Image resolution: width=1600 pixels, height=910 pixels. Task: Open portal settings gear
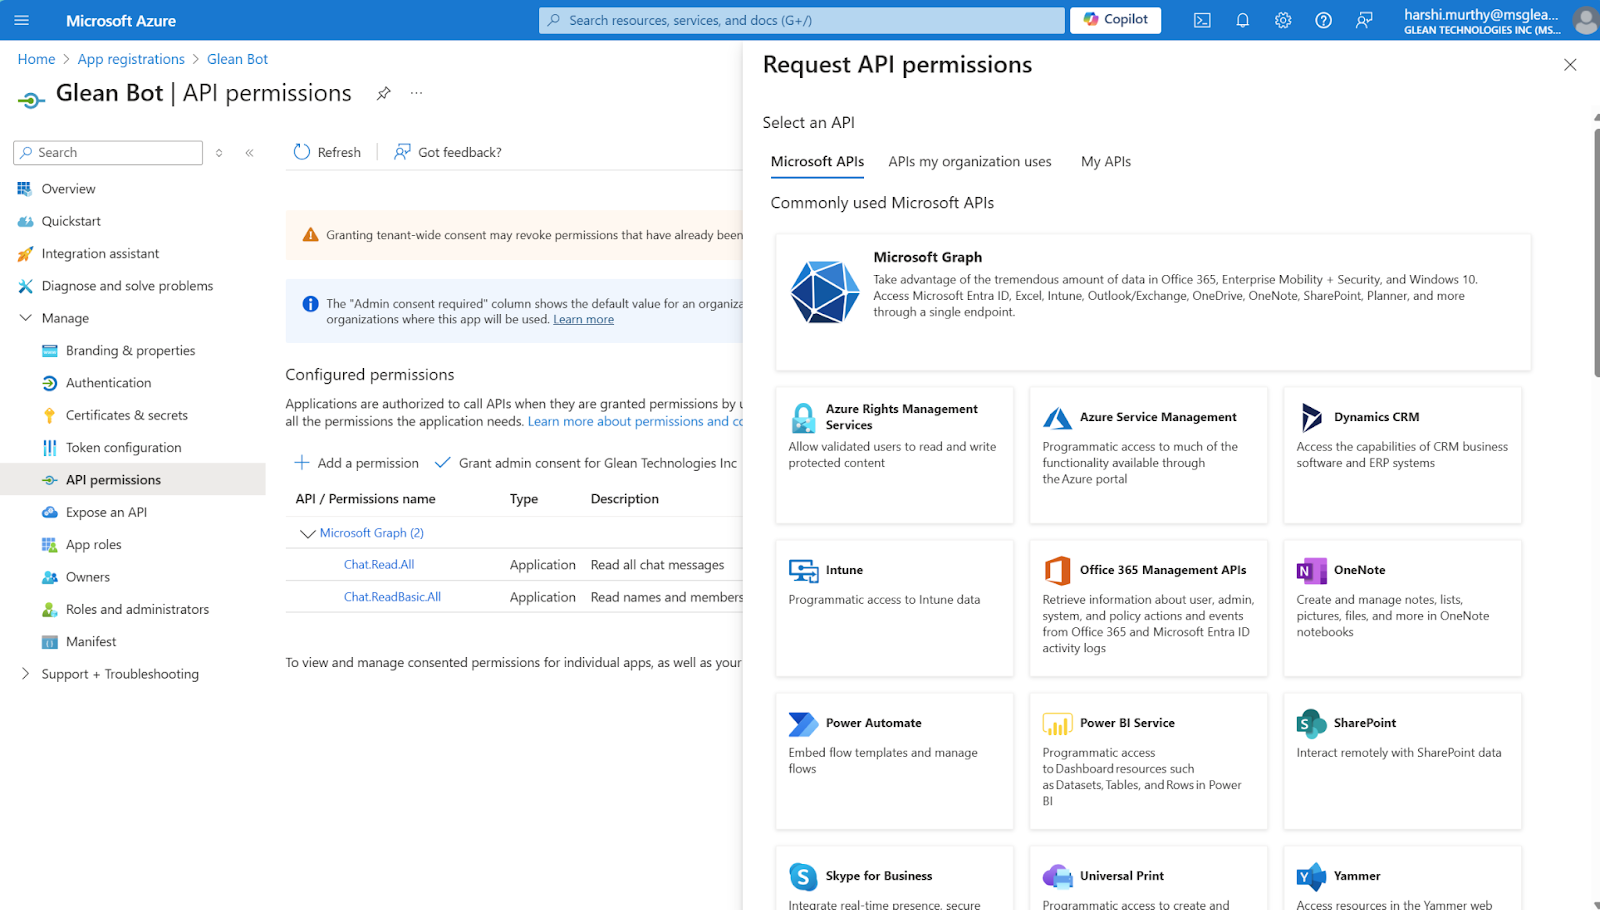pos(1283,20)
